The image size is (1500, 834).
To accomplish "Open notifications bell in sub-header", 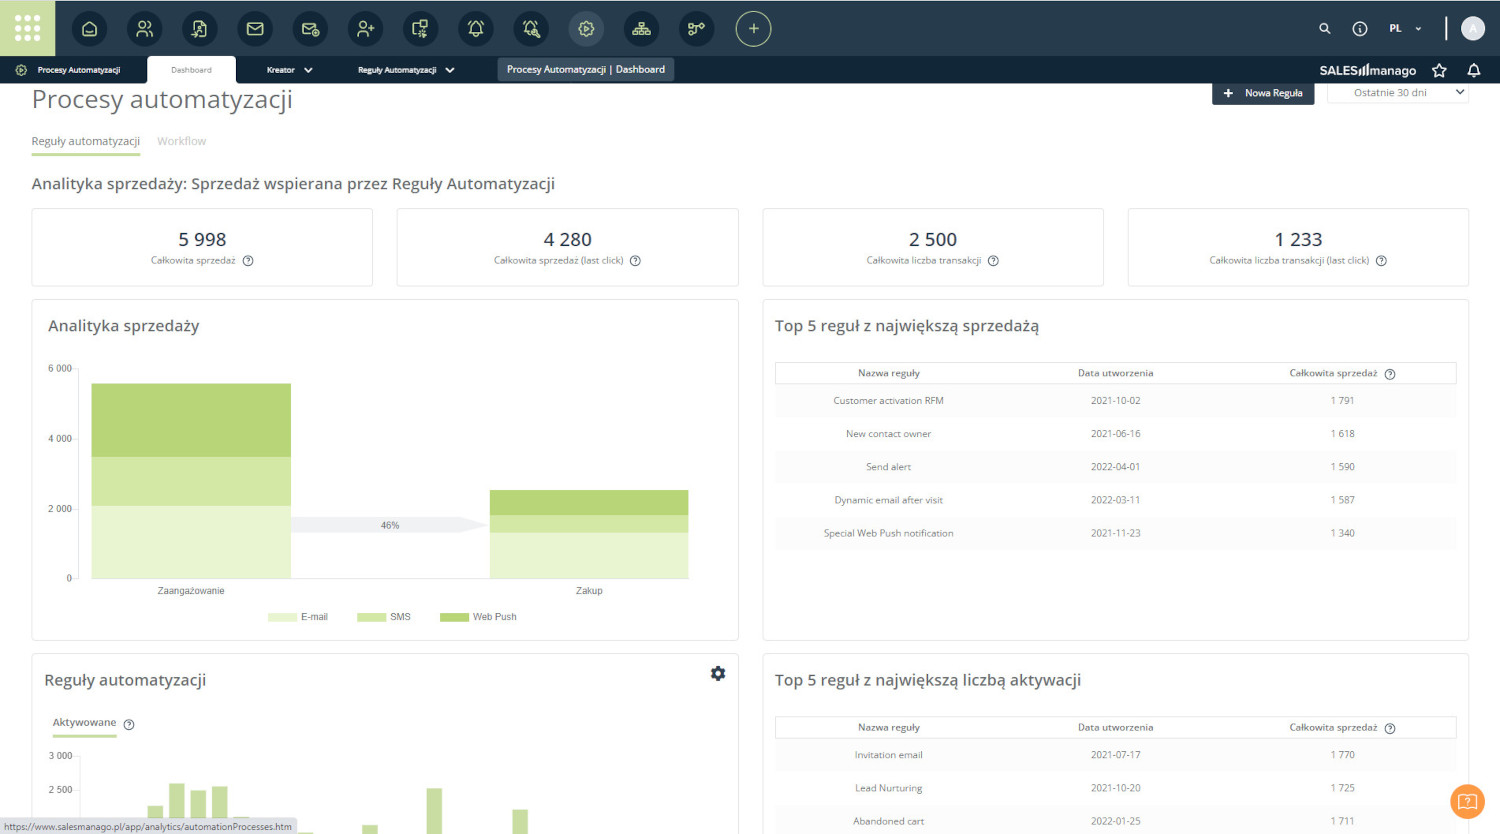I will coord(1474,70).
